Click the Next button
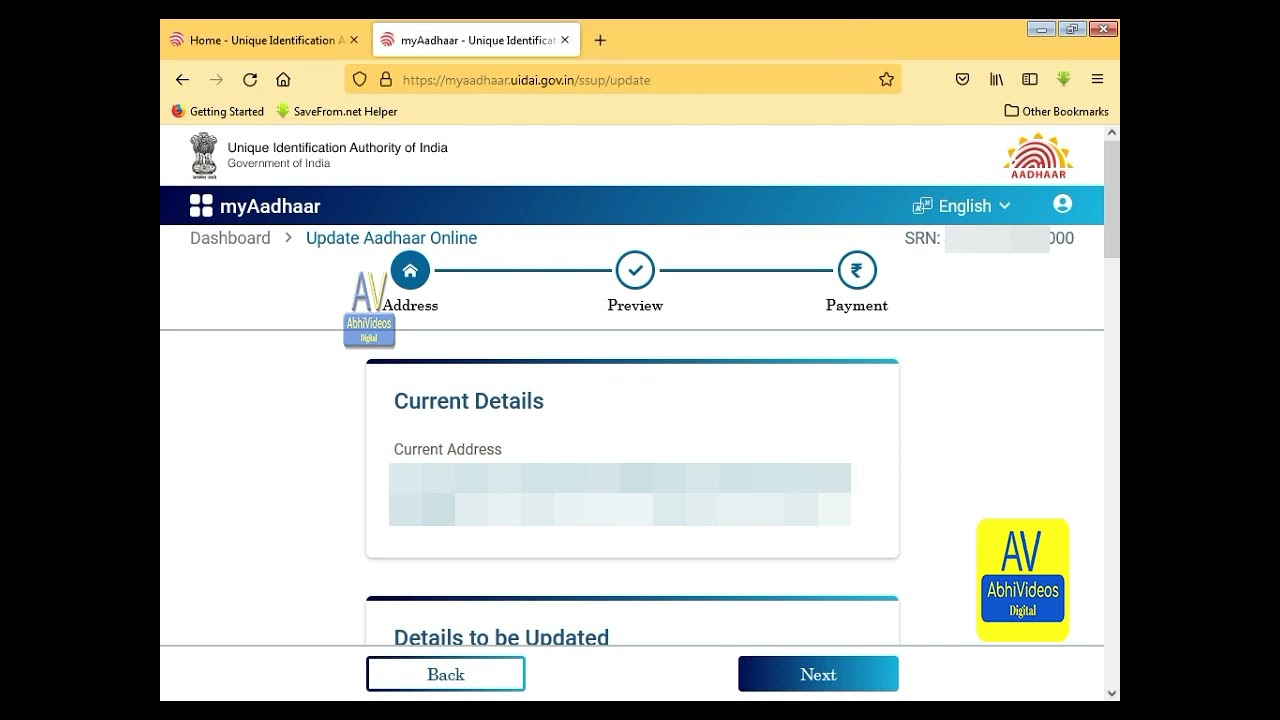The height and width of the screenshot is (720, 1280). point(818,674)
